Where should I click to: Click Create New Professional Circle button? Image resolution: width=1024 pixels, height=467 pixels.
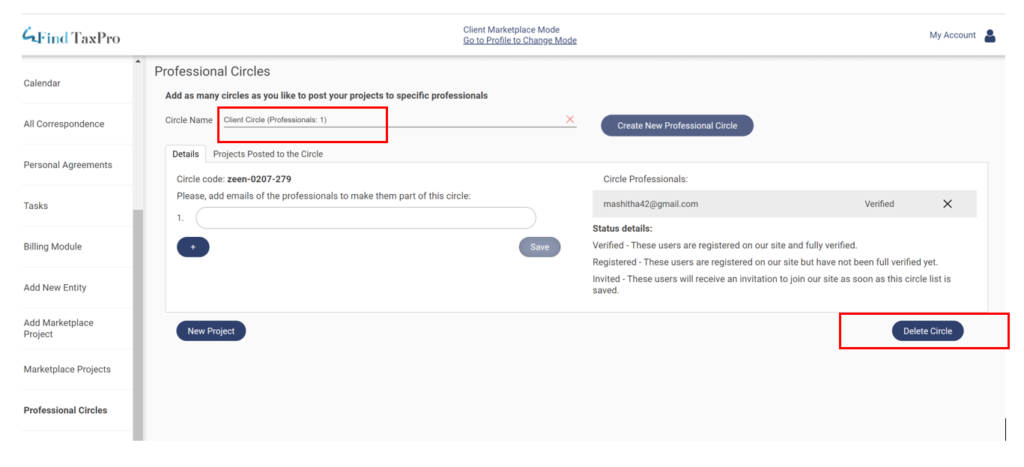(676, 126)
